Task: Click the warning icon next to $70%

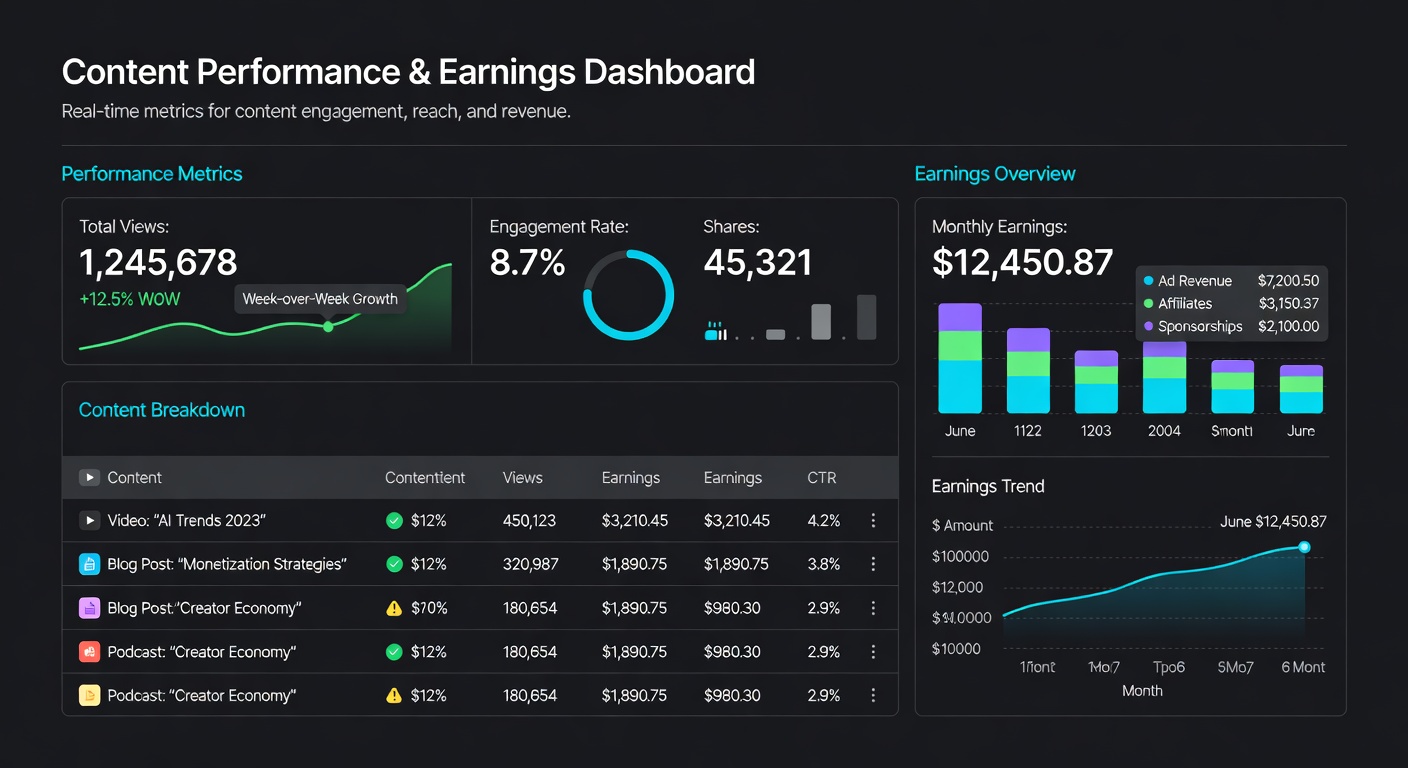Action: [x=394, y=607]
